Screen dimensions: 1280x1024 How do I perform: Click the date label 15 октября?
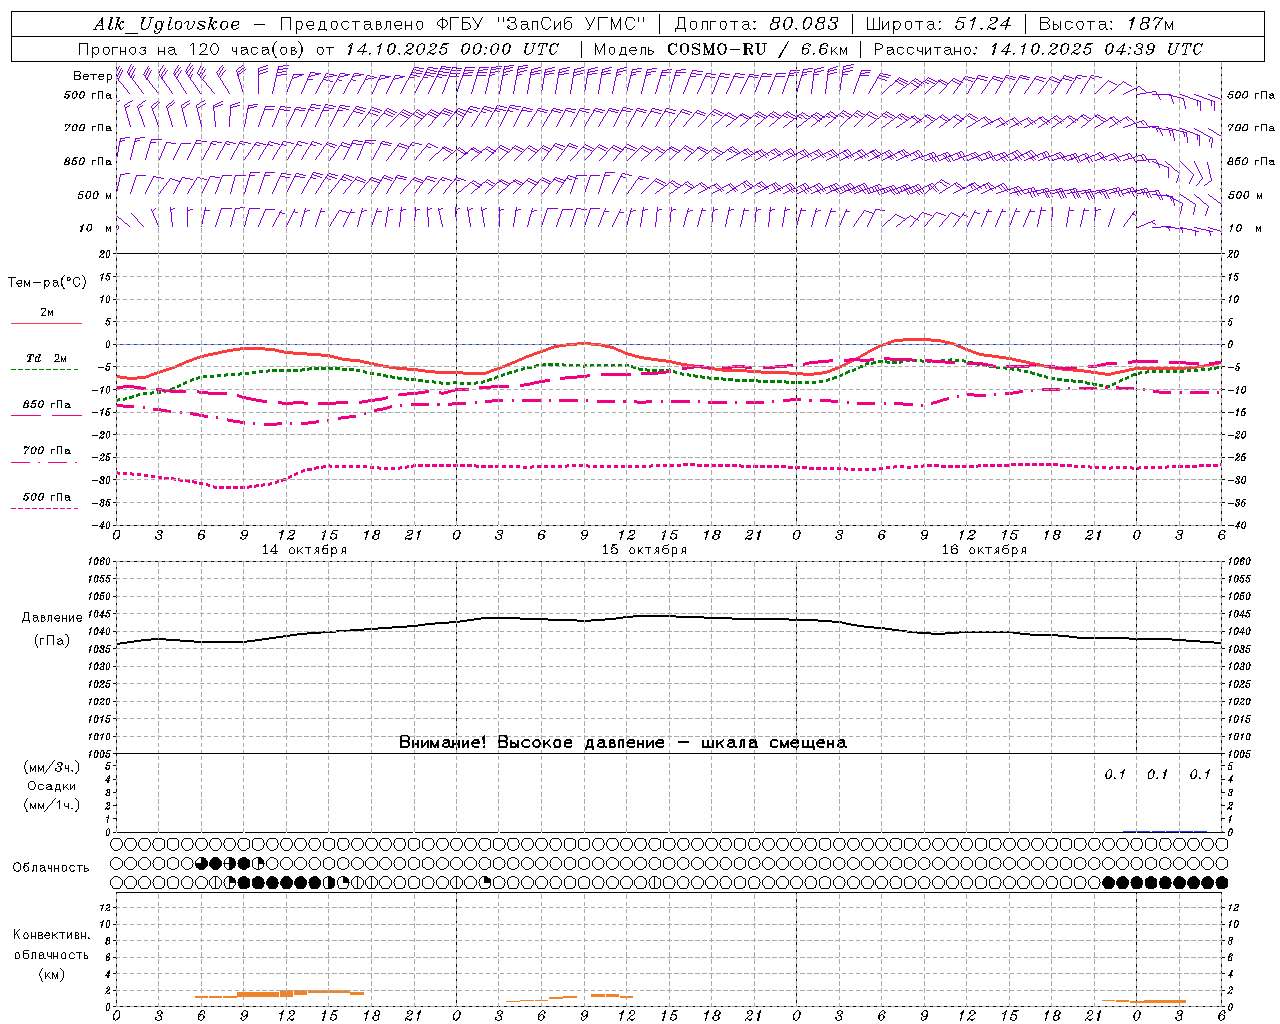645,550
